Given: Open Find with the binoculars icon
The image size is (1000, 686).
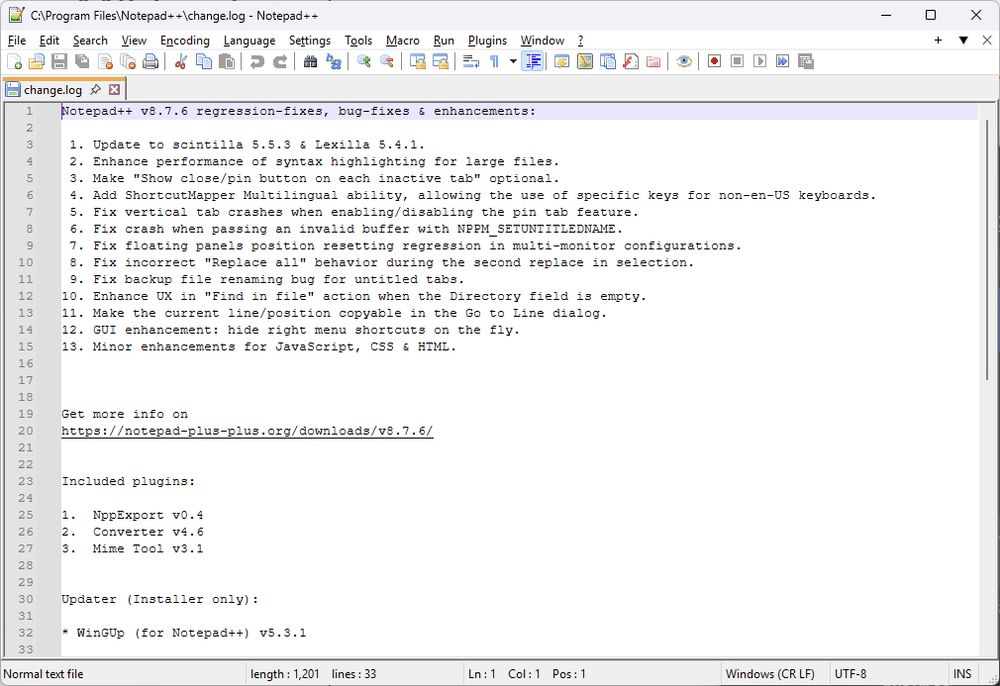Looking at the screenshot, I should click(310, 61).
